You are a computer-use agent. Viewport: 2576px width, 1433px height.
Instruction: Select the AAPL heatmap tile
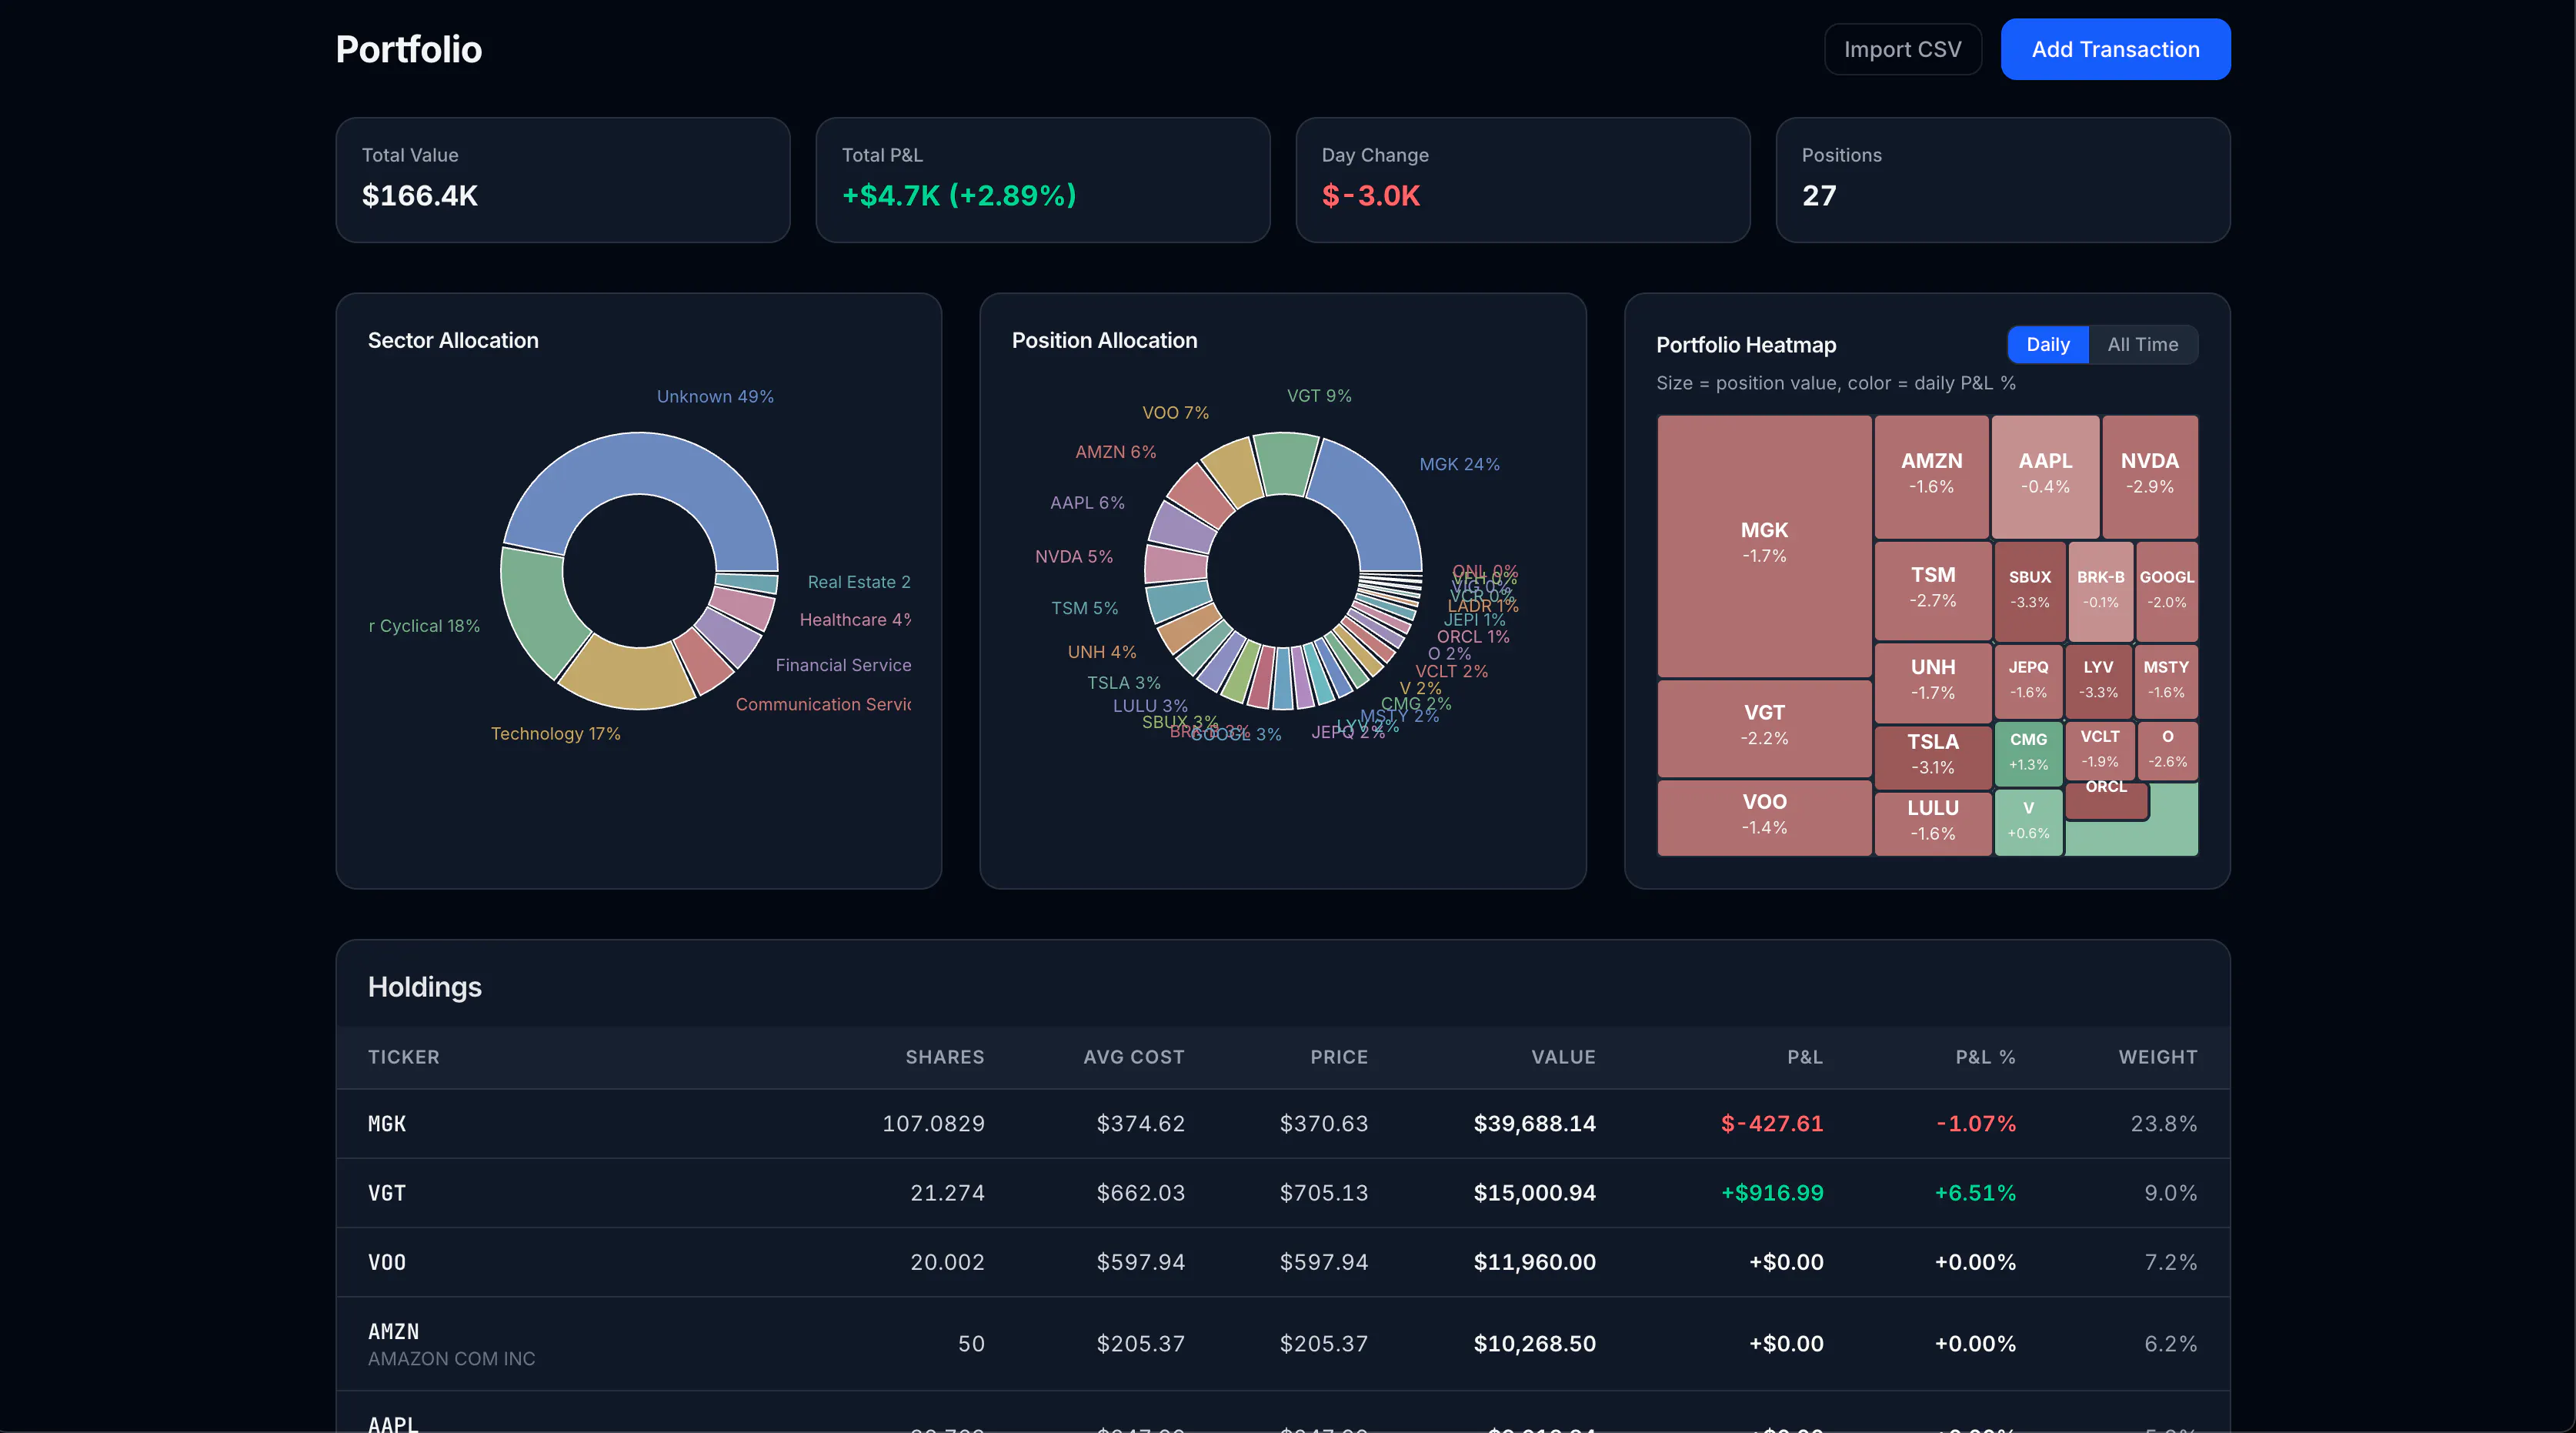(2045, 476)
